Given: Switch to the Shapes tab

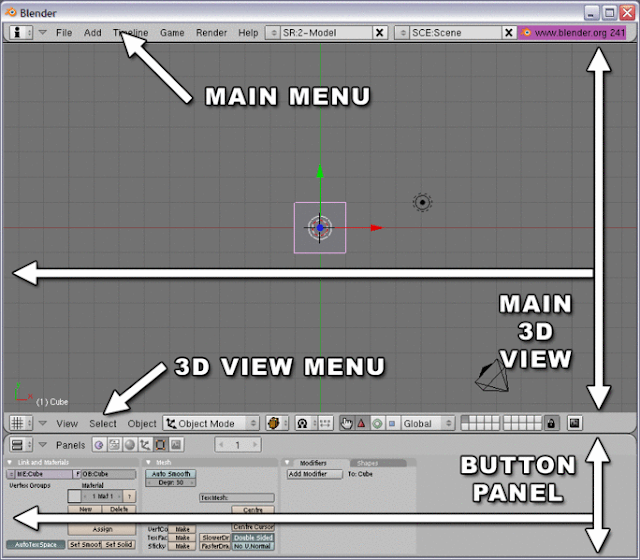Looking at the screenshot, I should point(378,463).
